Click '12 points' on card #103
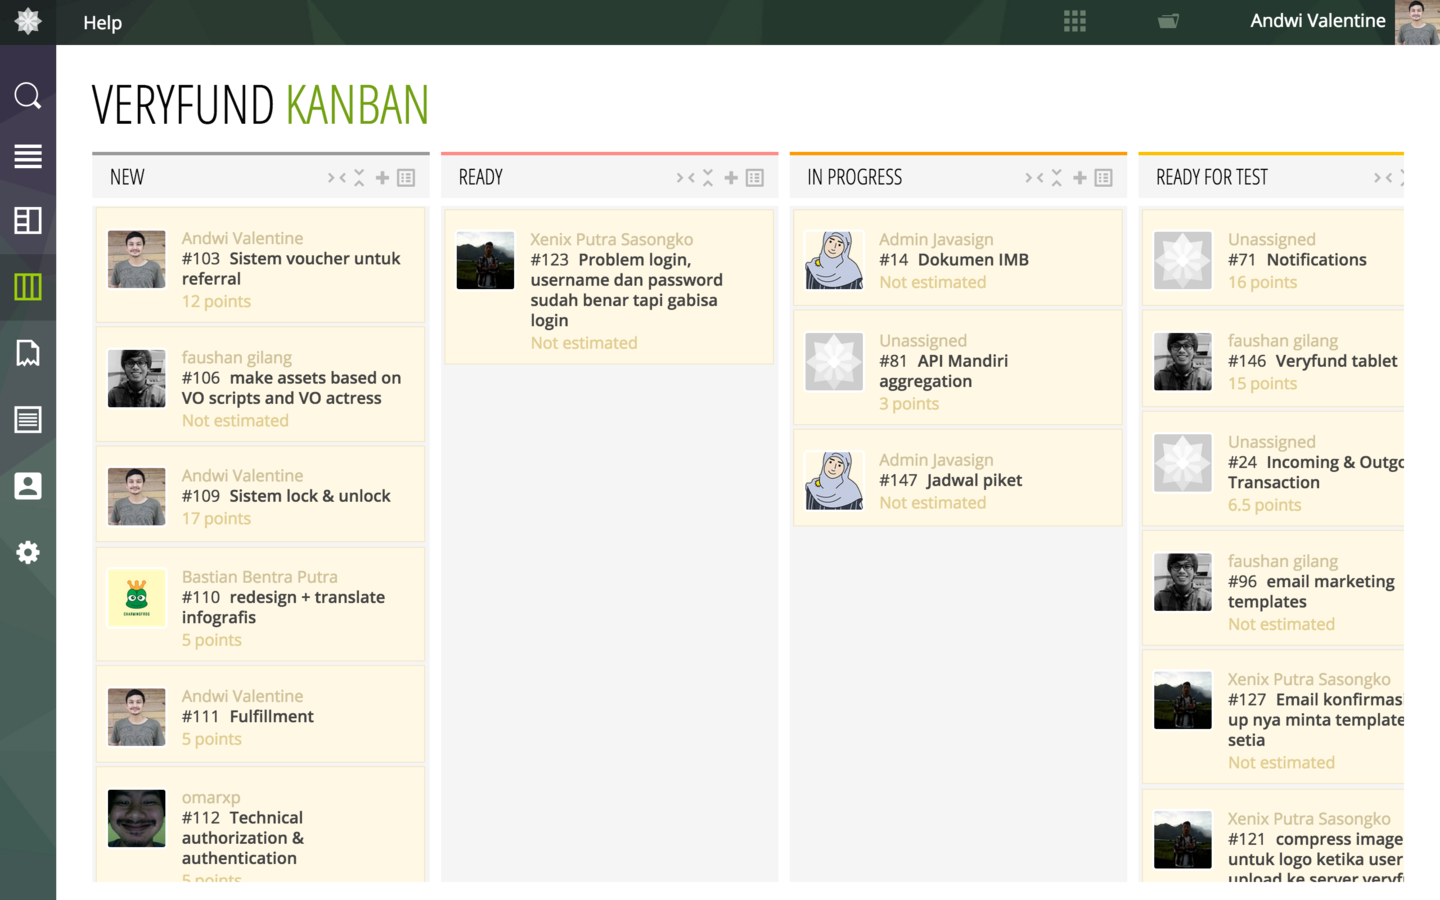 coord(216,302)
